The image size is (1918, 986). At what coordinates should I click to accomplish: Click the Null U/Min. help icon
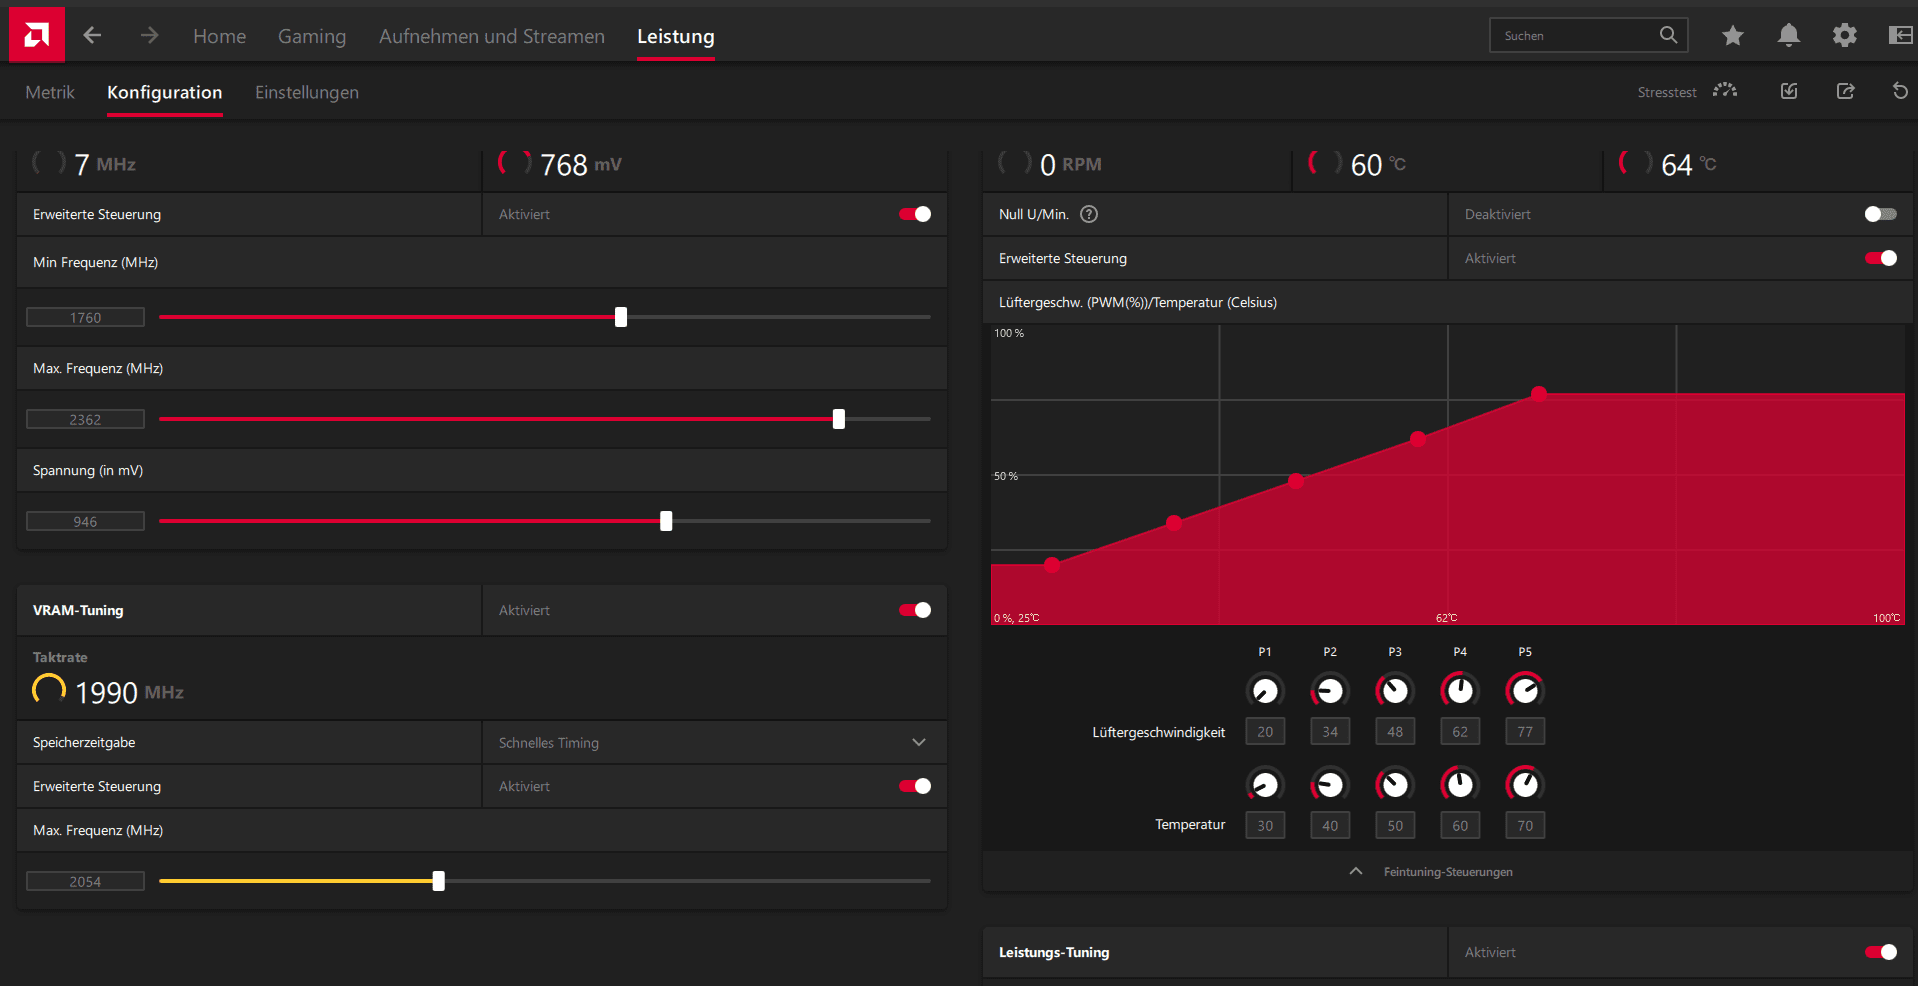point(1089,214)
